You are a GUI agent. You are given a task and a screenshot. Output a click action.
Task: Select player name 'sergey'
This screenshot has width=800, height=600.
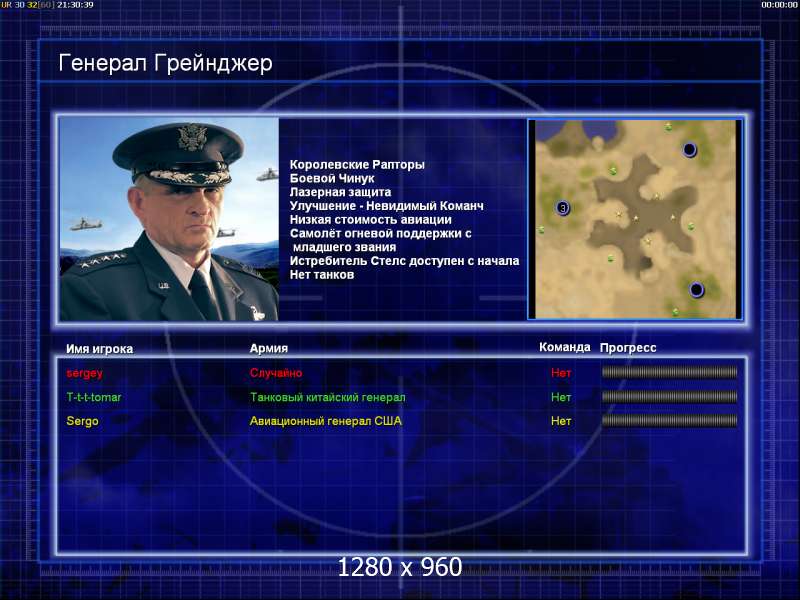(85, 373)
